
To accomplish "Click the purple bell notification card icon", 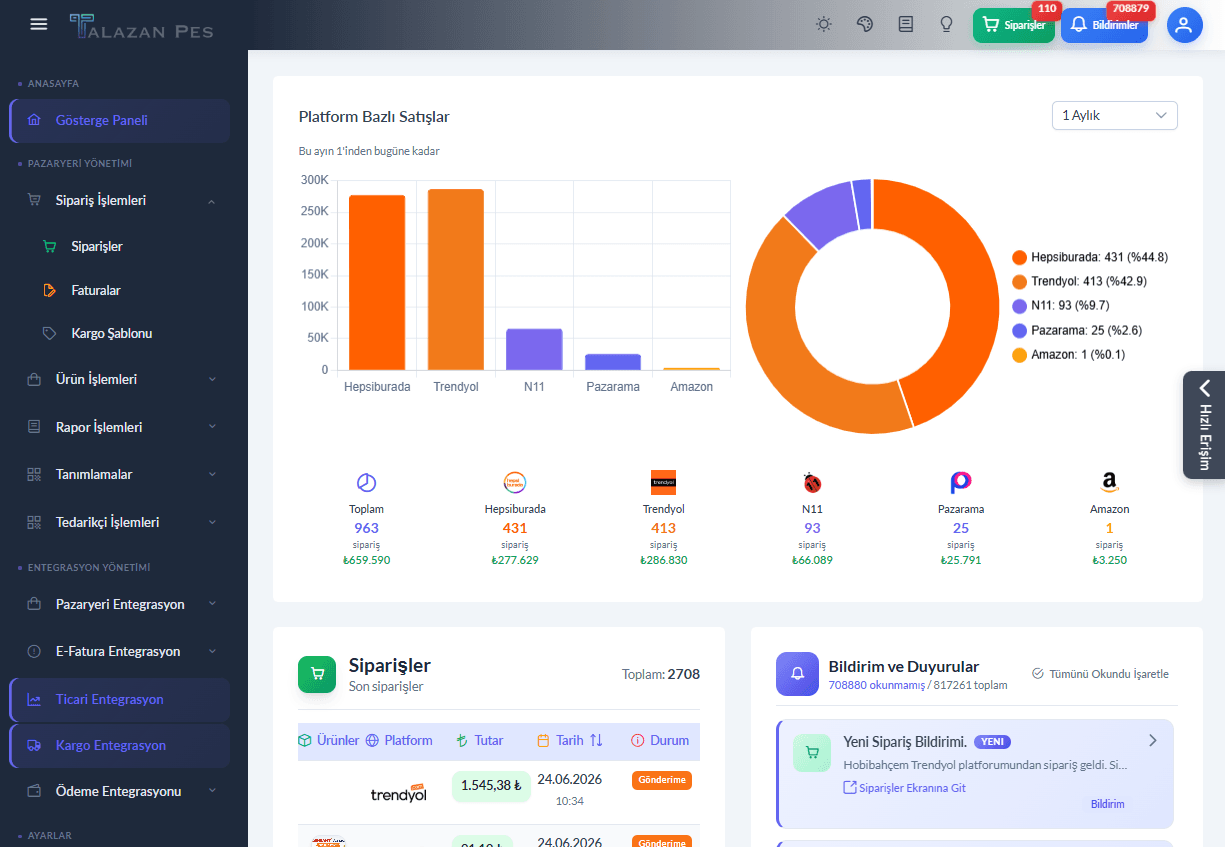I will tap(797, 674).
